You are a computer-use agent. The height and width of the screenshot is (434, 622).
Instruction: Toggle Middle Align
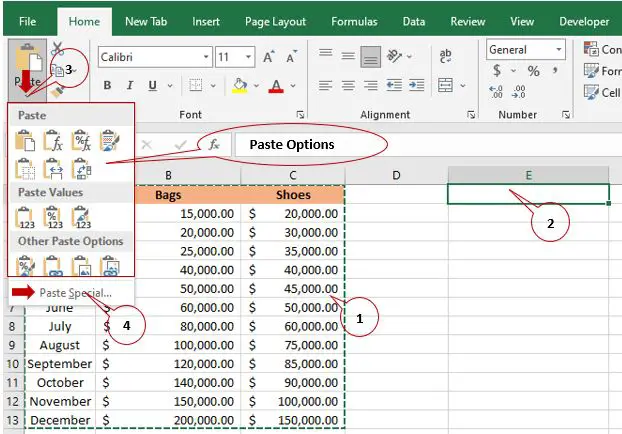348,56
